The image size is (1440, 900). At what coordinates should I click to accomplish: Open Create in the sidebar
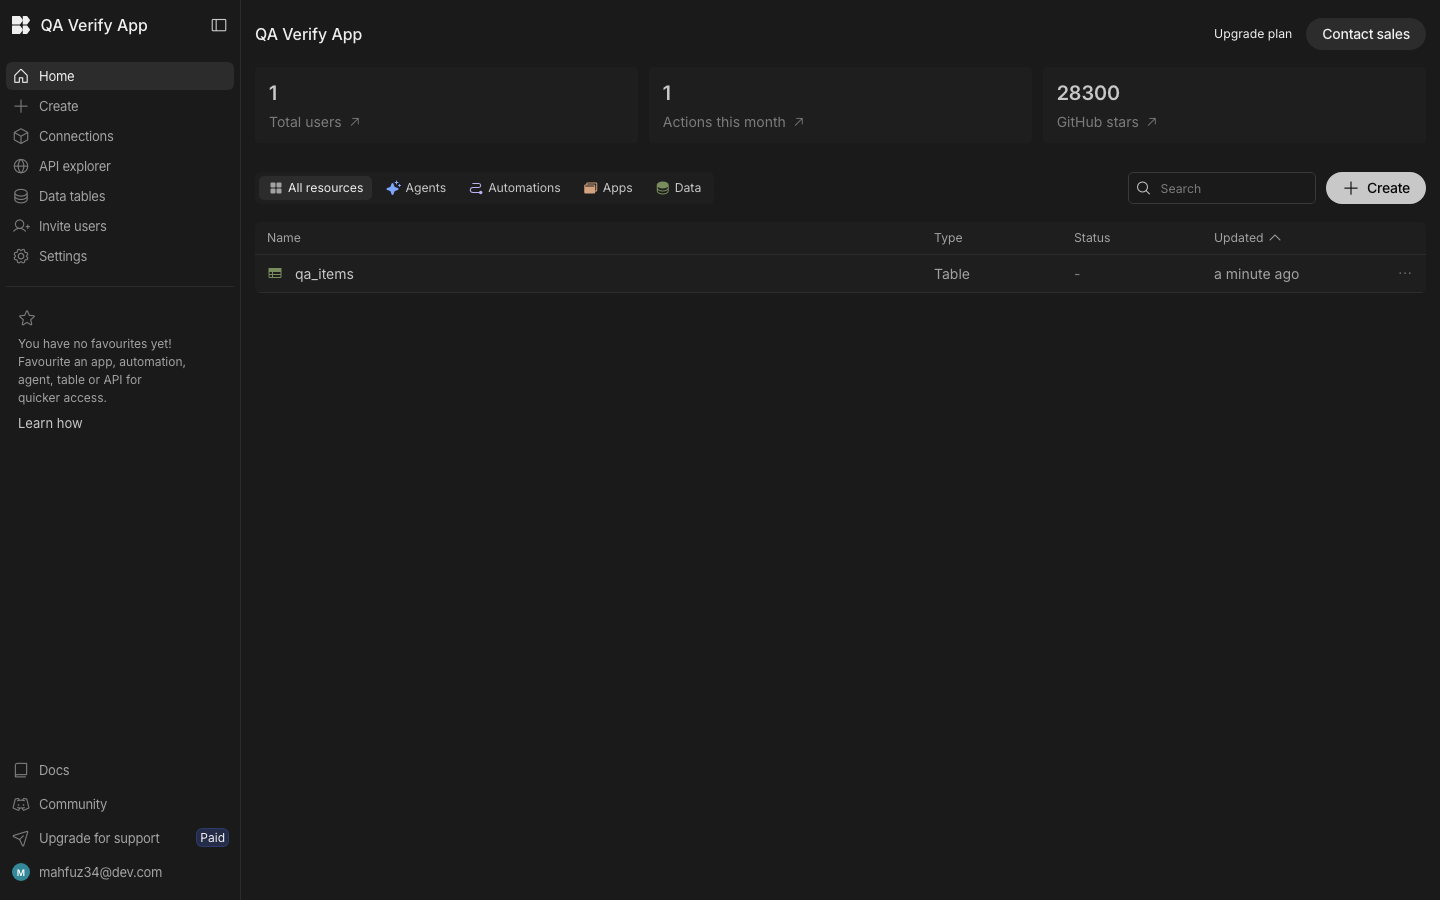[x=120, y=106]
